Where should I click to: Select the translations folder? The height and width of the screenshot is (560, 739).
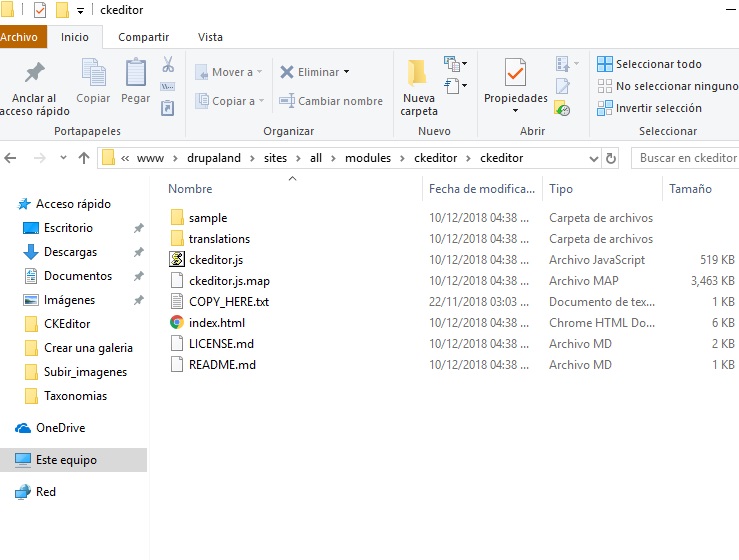point(219,239)
